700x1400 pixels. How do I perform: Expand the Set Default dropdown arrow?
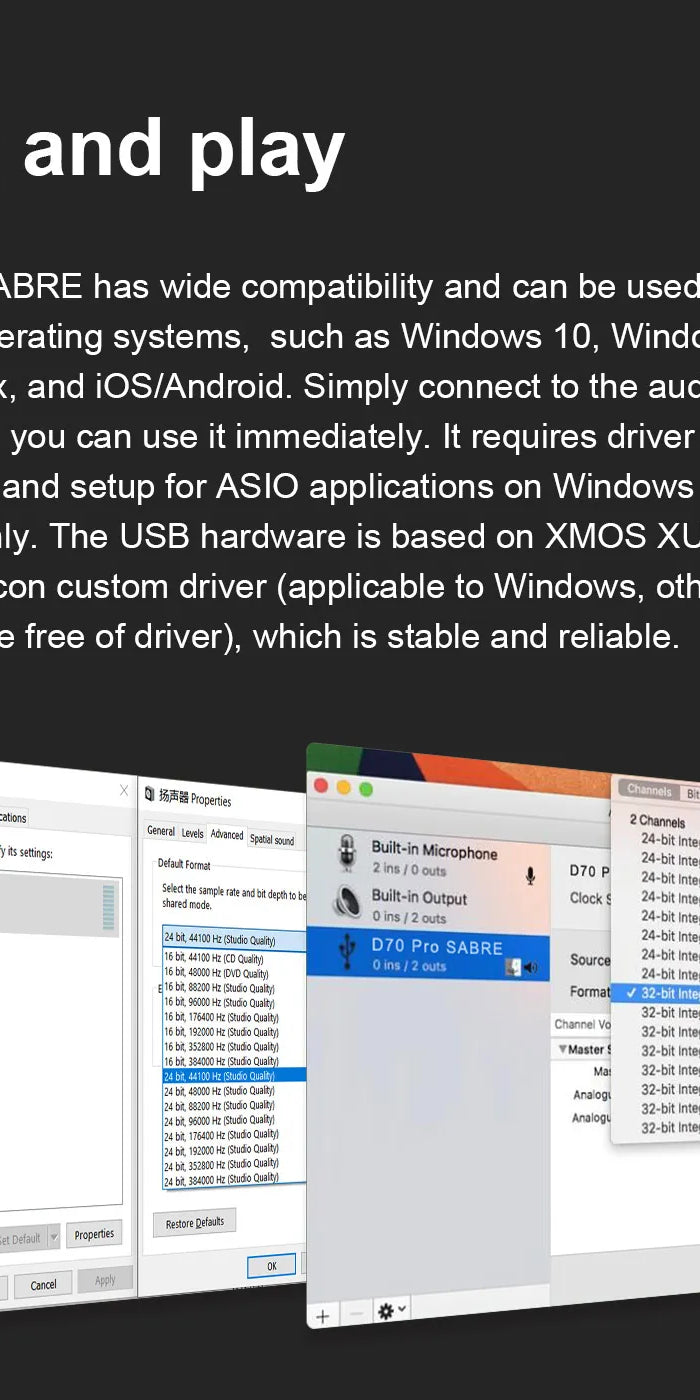[54, 1237]
